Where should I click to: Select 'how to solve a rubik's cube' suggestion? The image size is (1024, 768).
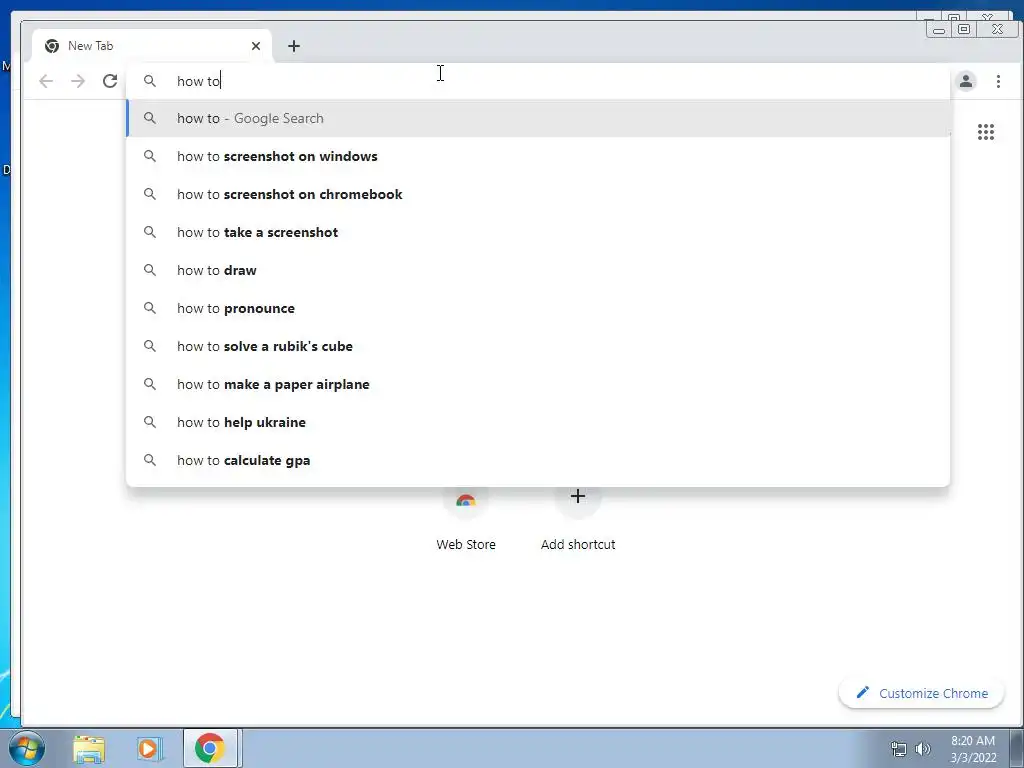(x=538, y=346)
